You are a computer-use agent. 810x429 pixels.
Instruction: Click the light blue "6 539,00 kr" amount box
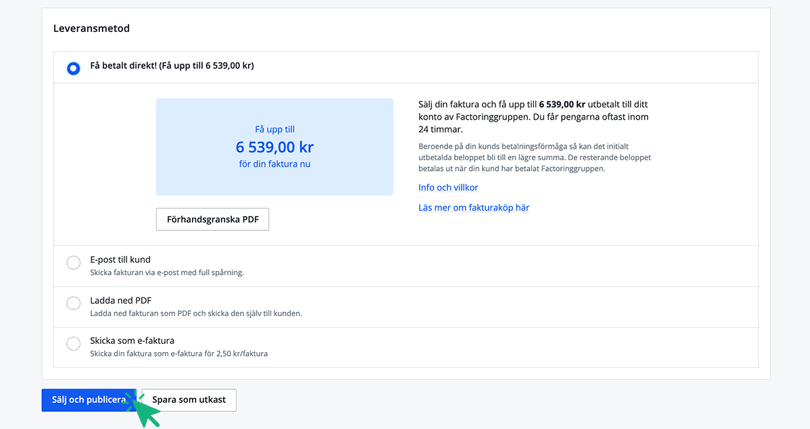274,147
